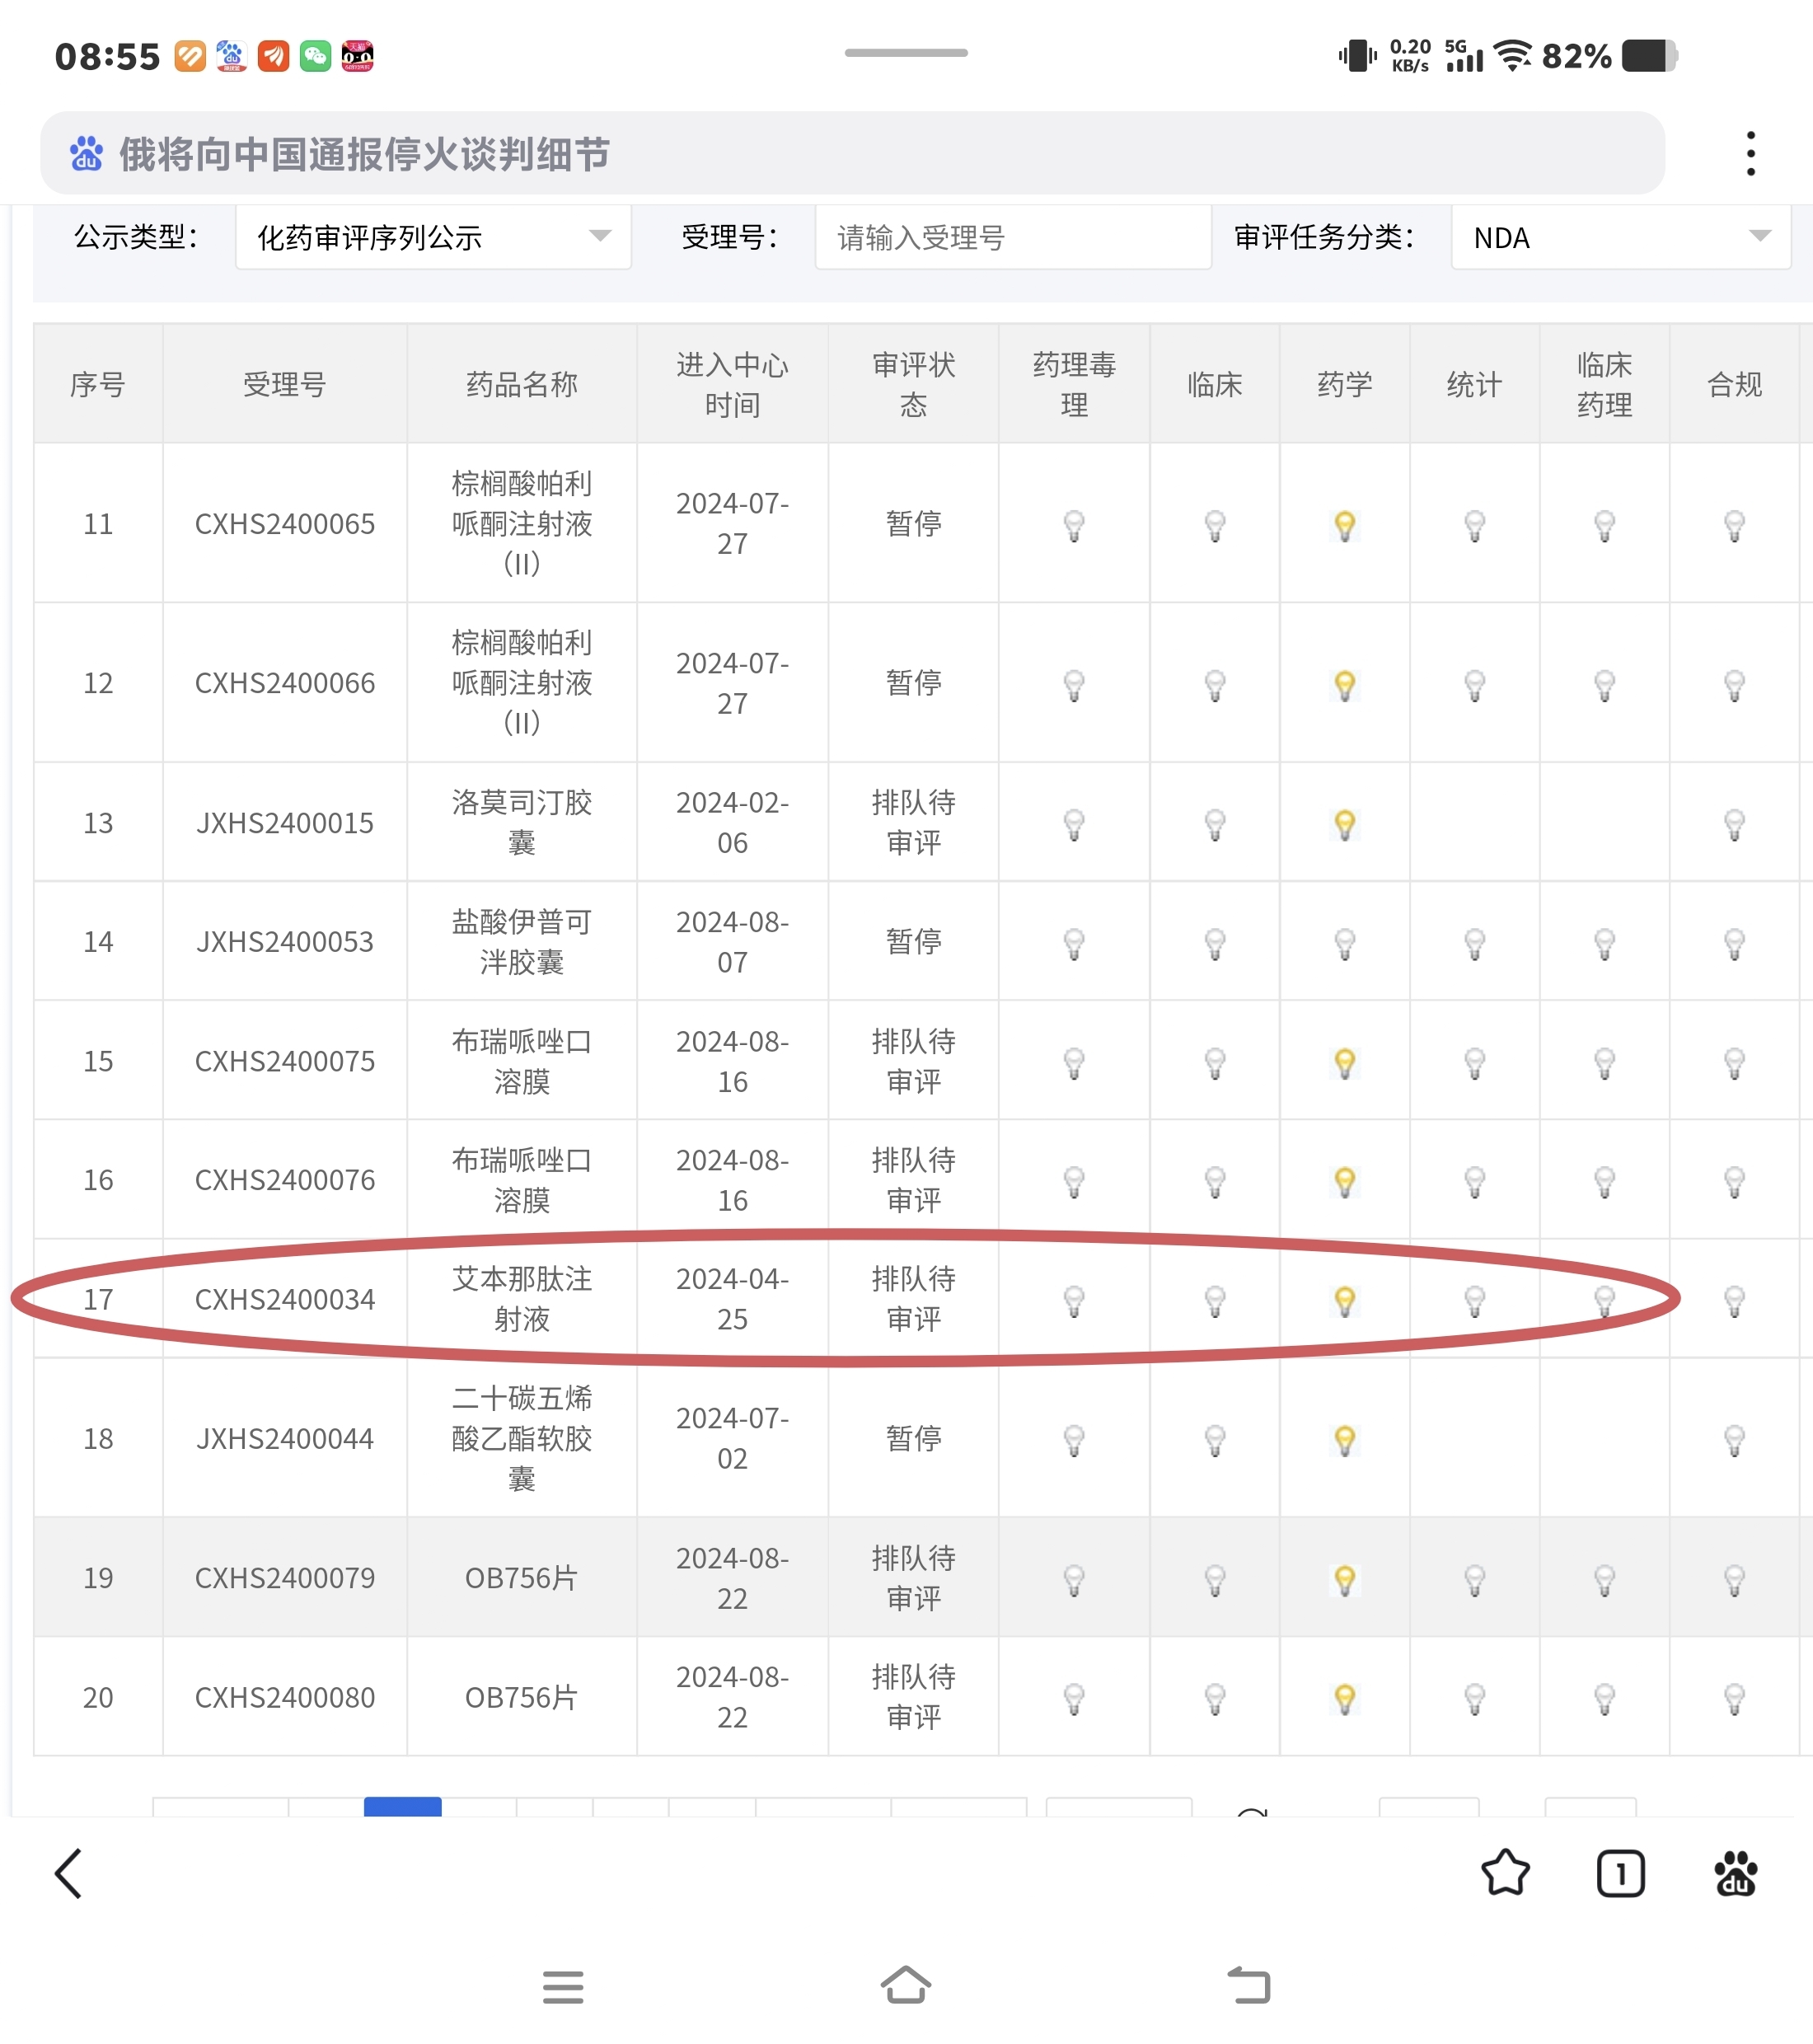This screenshot has width=1813, height=2044.
Task: Click the active blue pagination button
Action: [x=402, y=1806]
